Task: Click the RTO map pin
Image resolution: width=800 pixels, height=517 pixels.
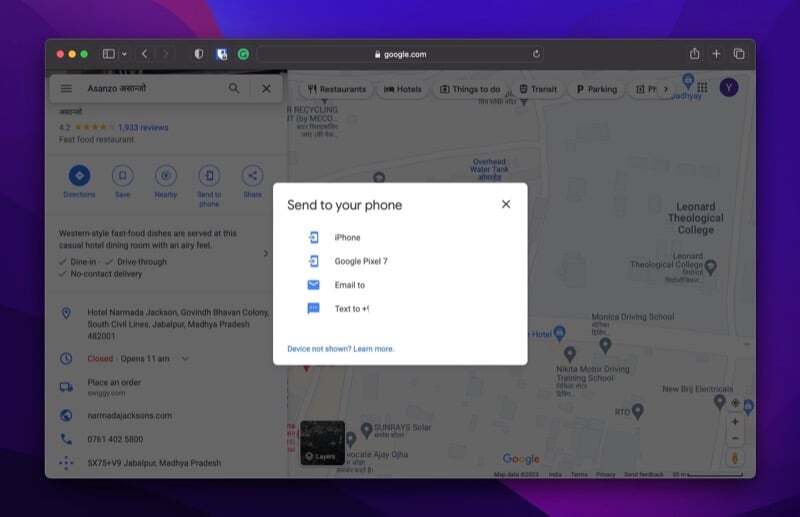Action: pyautogui.click(x=637, y=411)
